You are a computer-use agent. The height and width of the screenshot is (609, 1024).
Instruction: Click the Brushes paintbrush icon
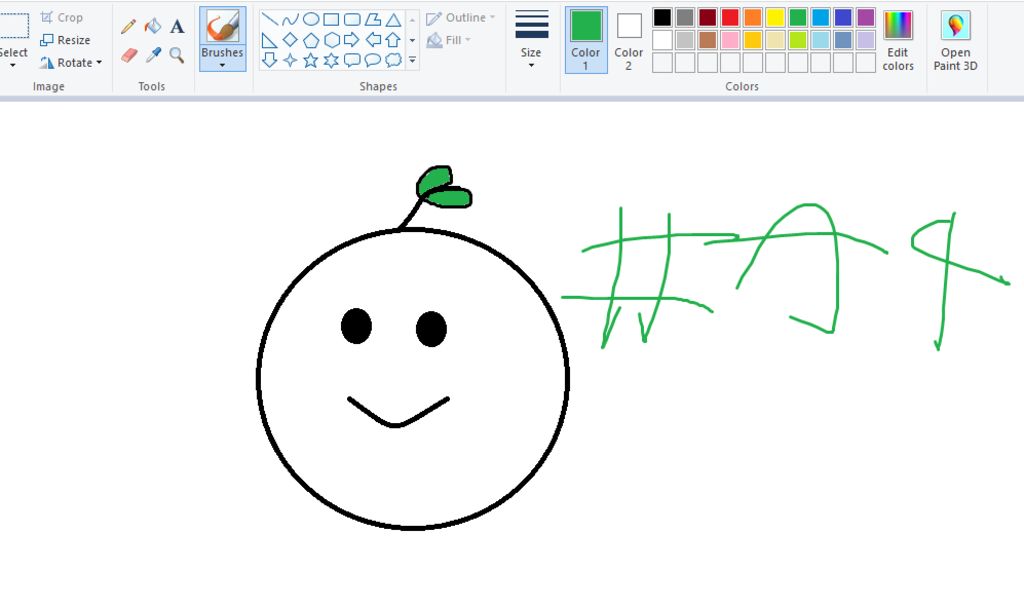(x=223, y=27)
